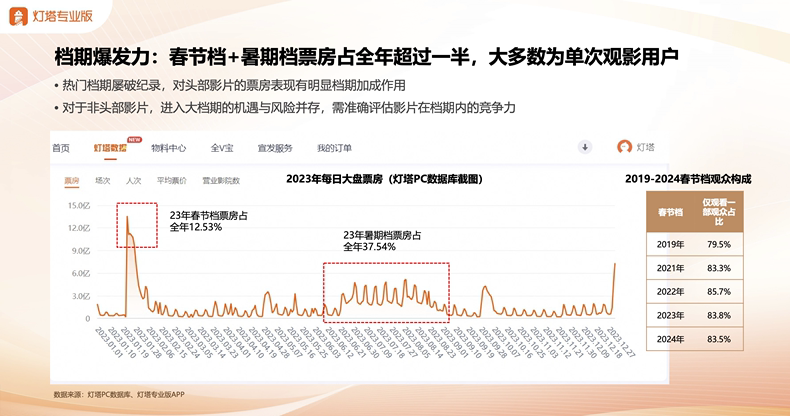Click the 灯塔 user avatar icon
Viewport: 790px width, 416px height.
(x=624, y=147)
